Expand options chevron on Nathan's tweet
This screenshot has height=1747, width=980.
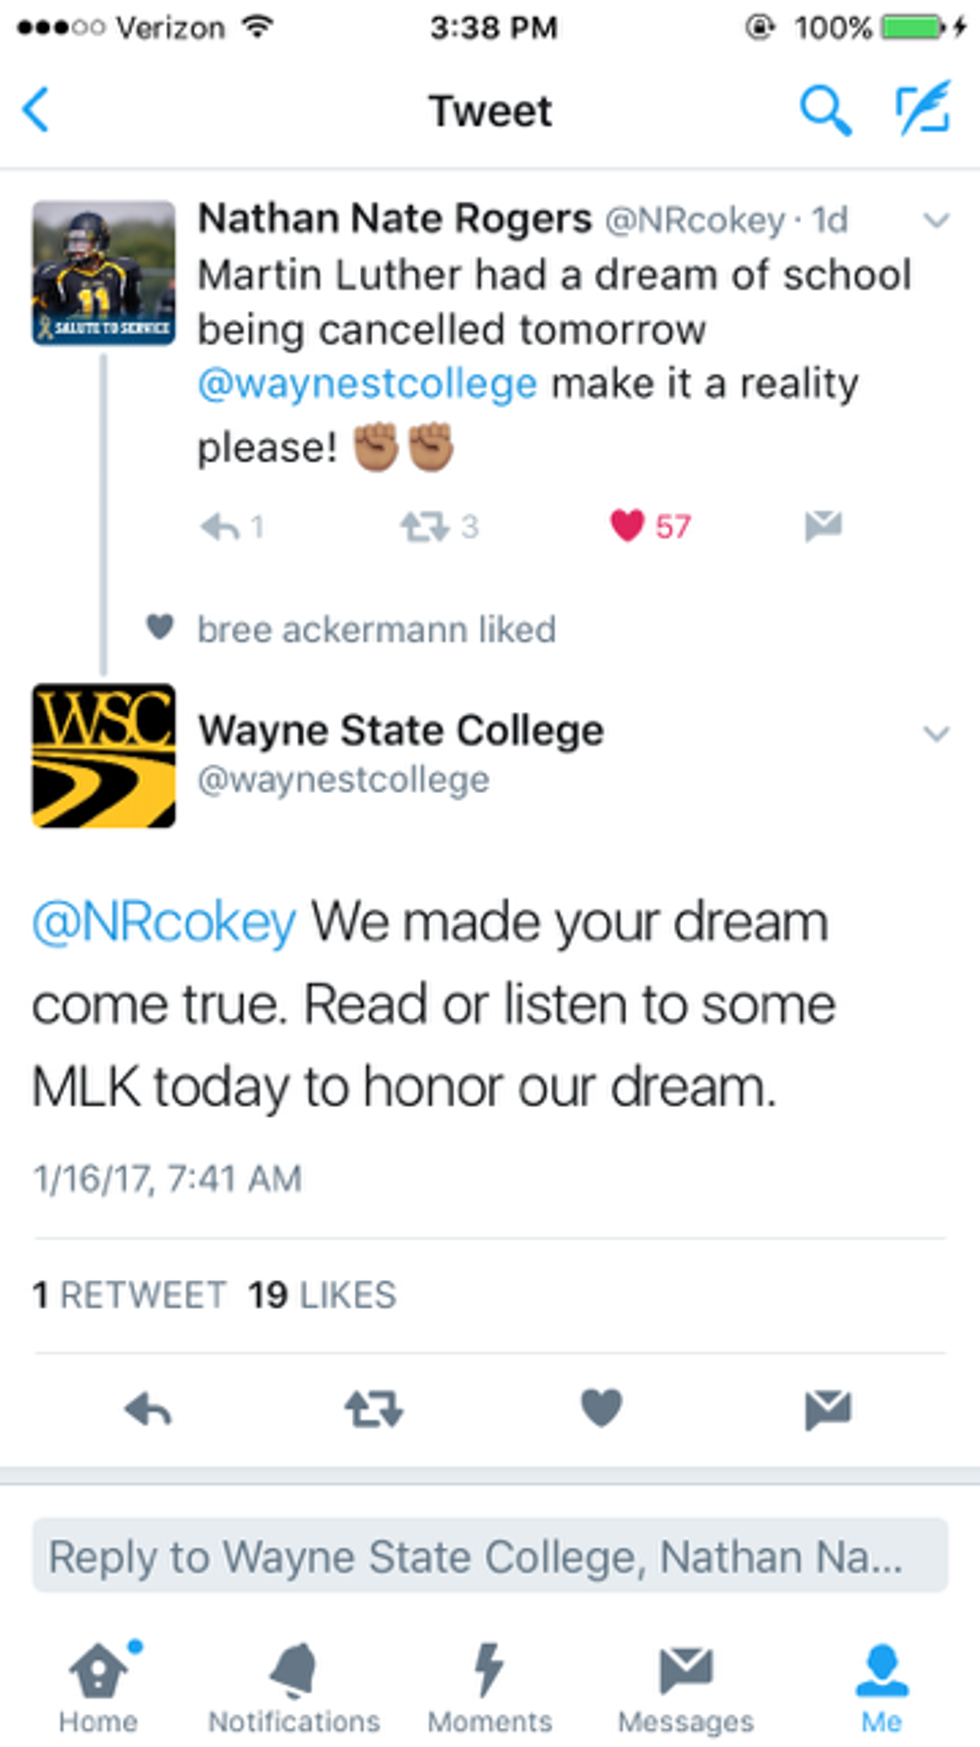pyautogui.click(x=936, y=220)
